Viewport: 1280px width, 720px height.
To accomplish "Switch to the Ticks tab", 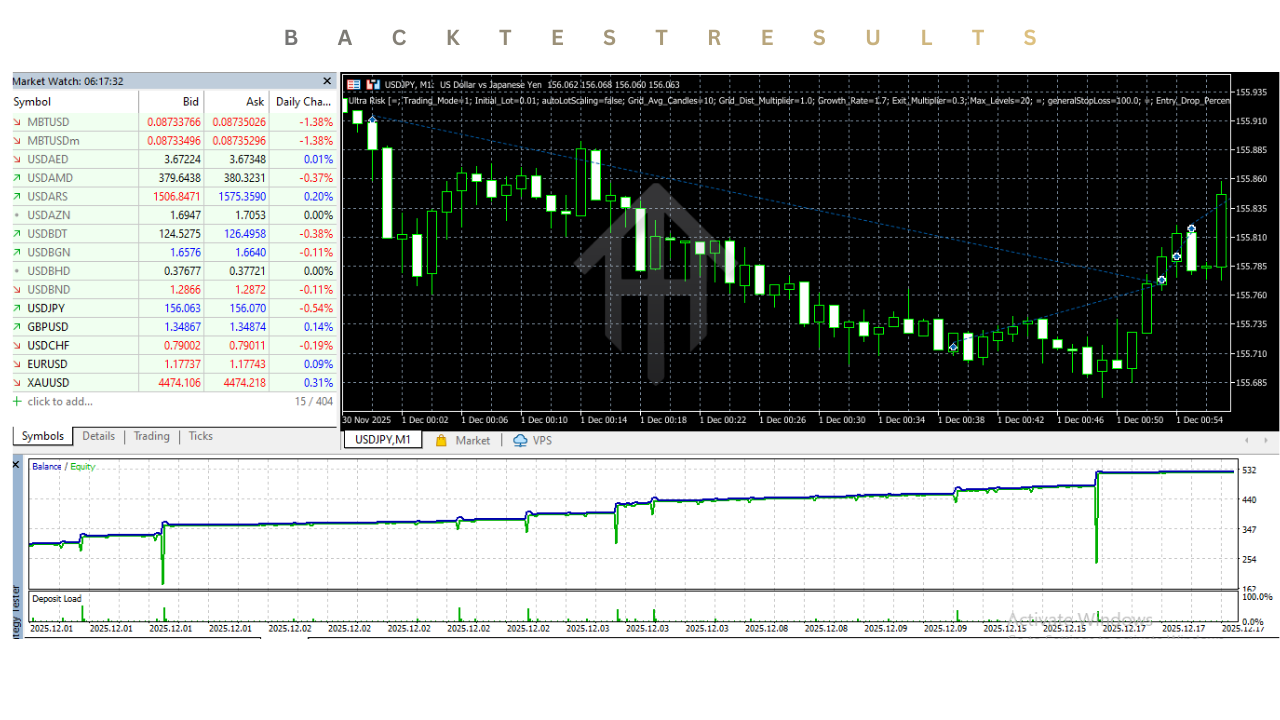I will [200, 436].
